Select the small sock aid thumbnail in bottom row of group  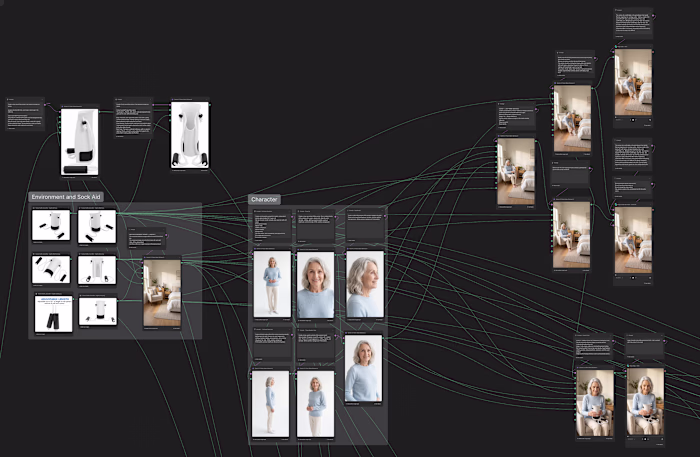(x=98, y=311)
